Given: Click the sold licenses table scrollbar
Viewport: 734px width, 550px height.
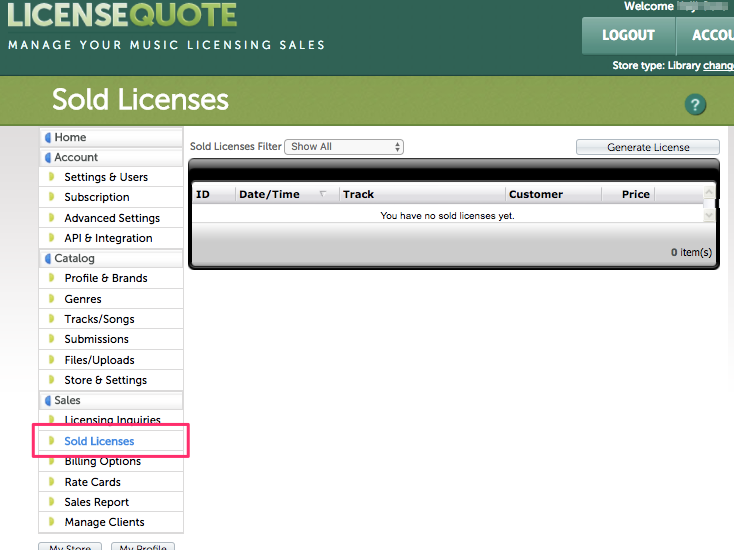Looking at the screenshot, I should [709, 204].
